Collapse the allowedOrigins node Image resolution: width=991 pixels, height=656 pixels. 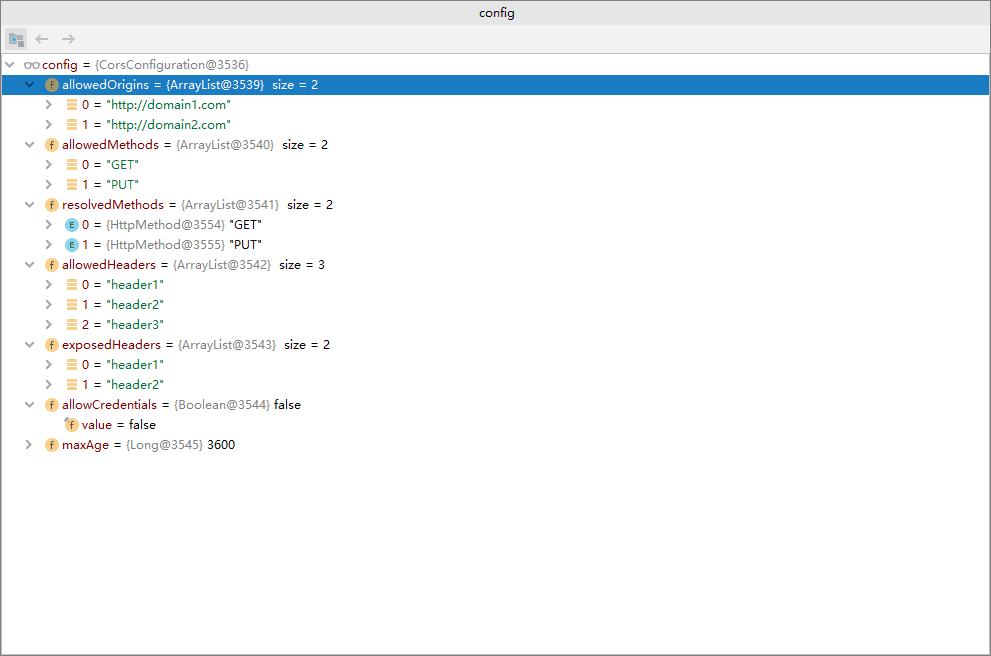[x=29, y=85]
